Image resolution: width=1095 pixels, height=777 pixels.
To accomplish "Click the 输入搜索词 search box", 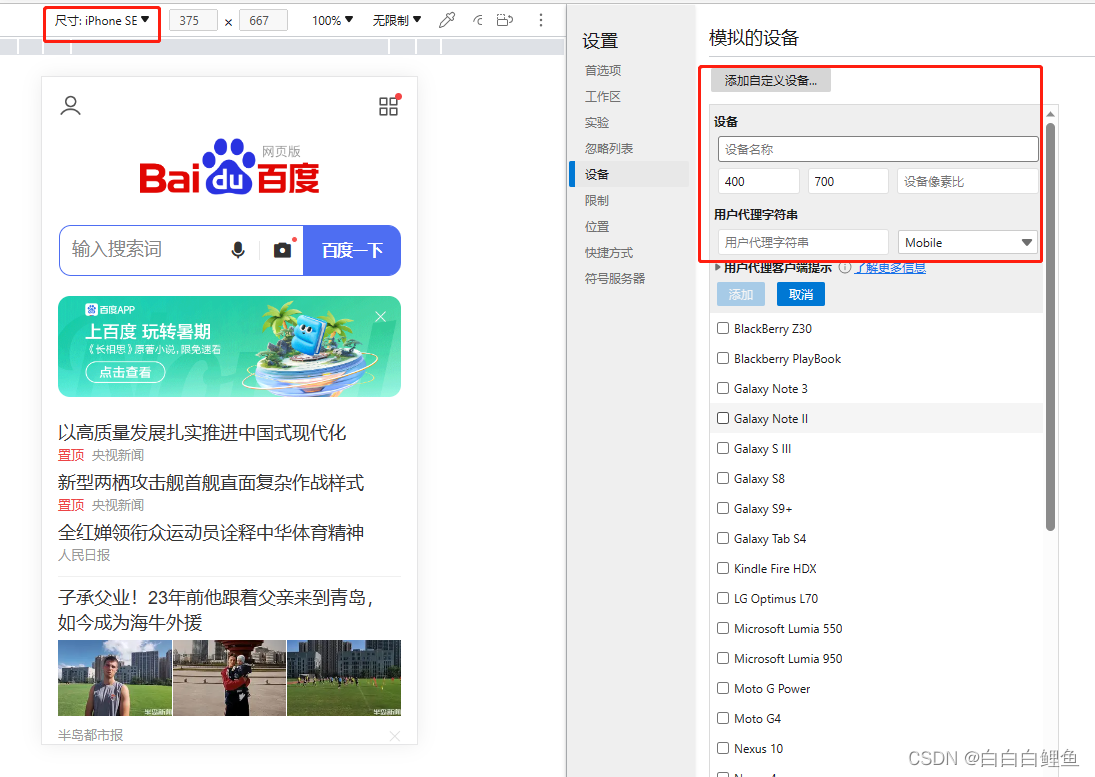I will pos(143,250).
